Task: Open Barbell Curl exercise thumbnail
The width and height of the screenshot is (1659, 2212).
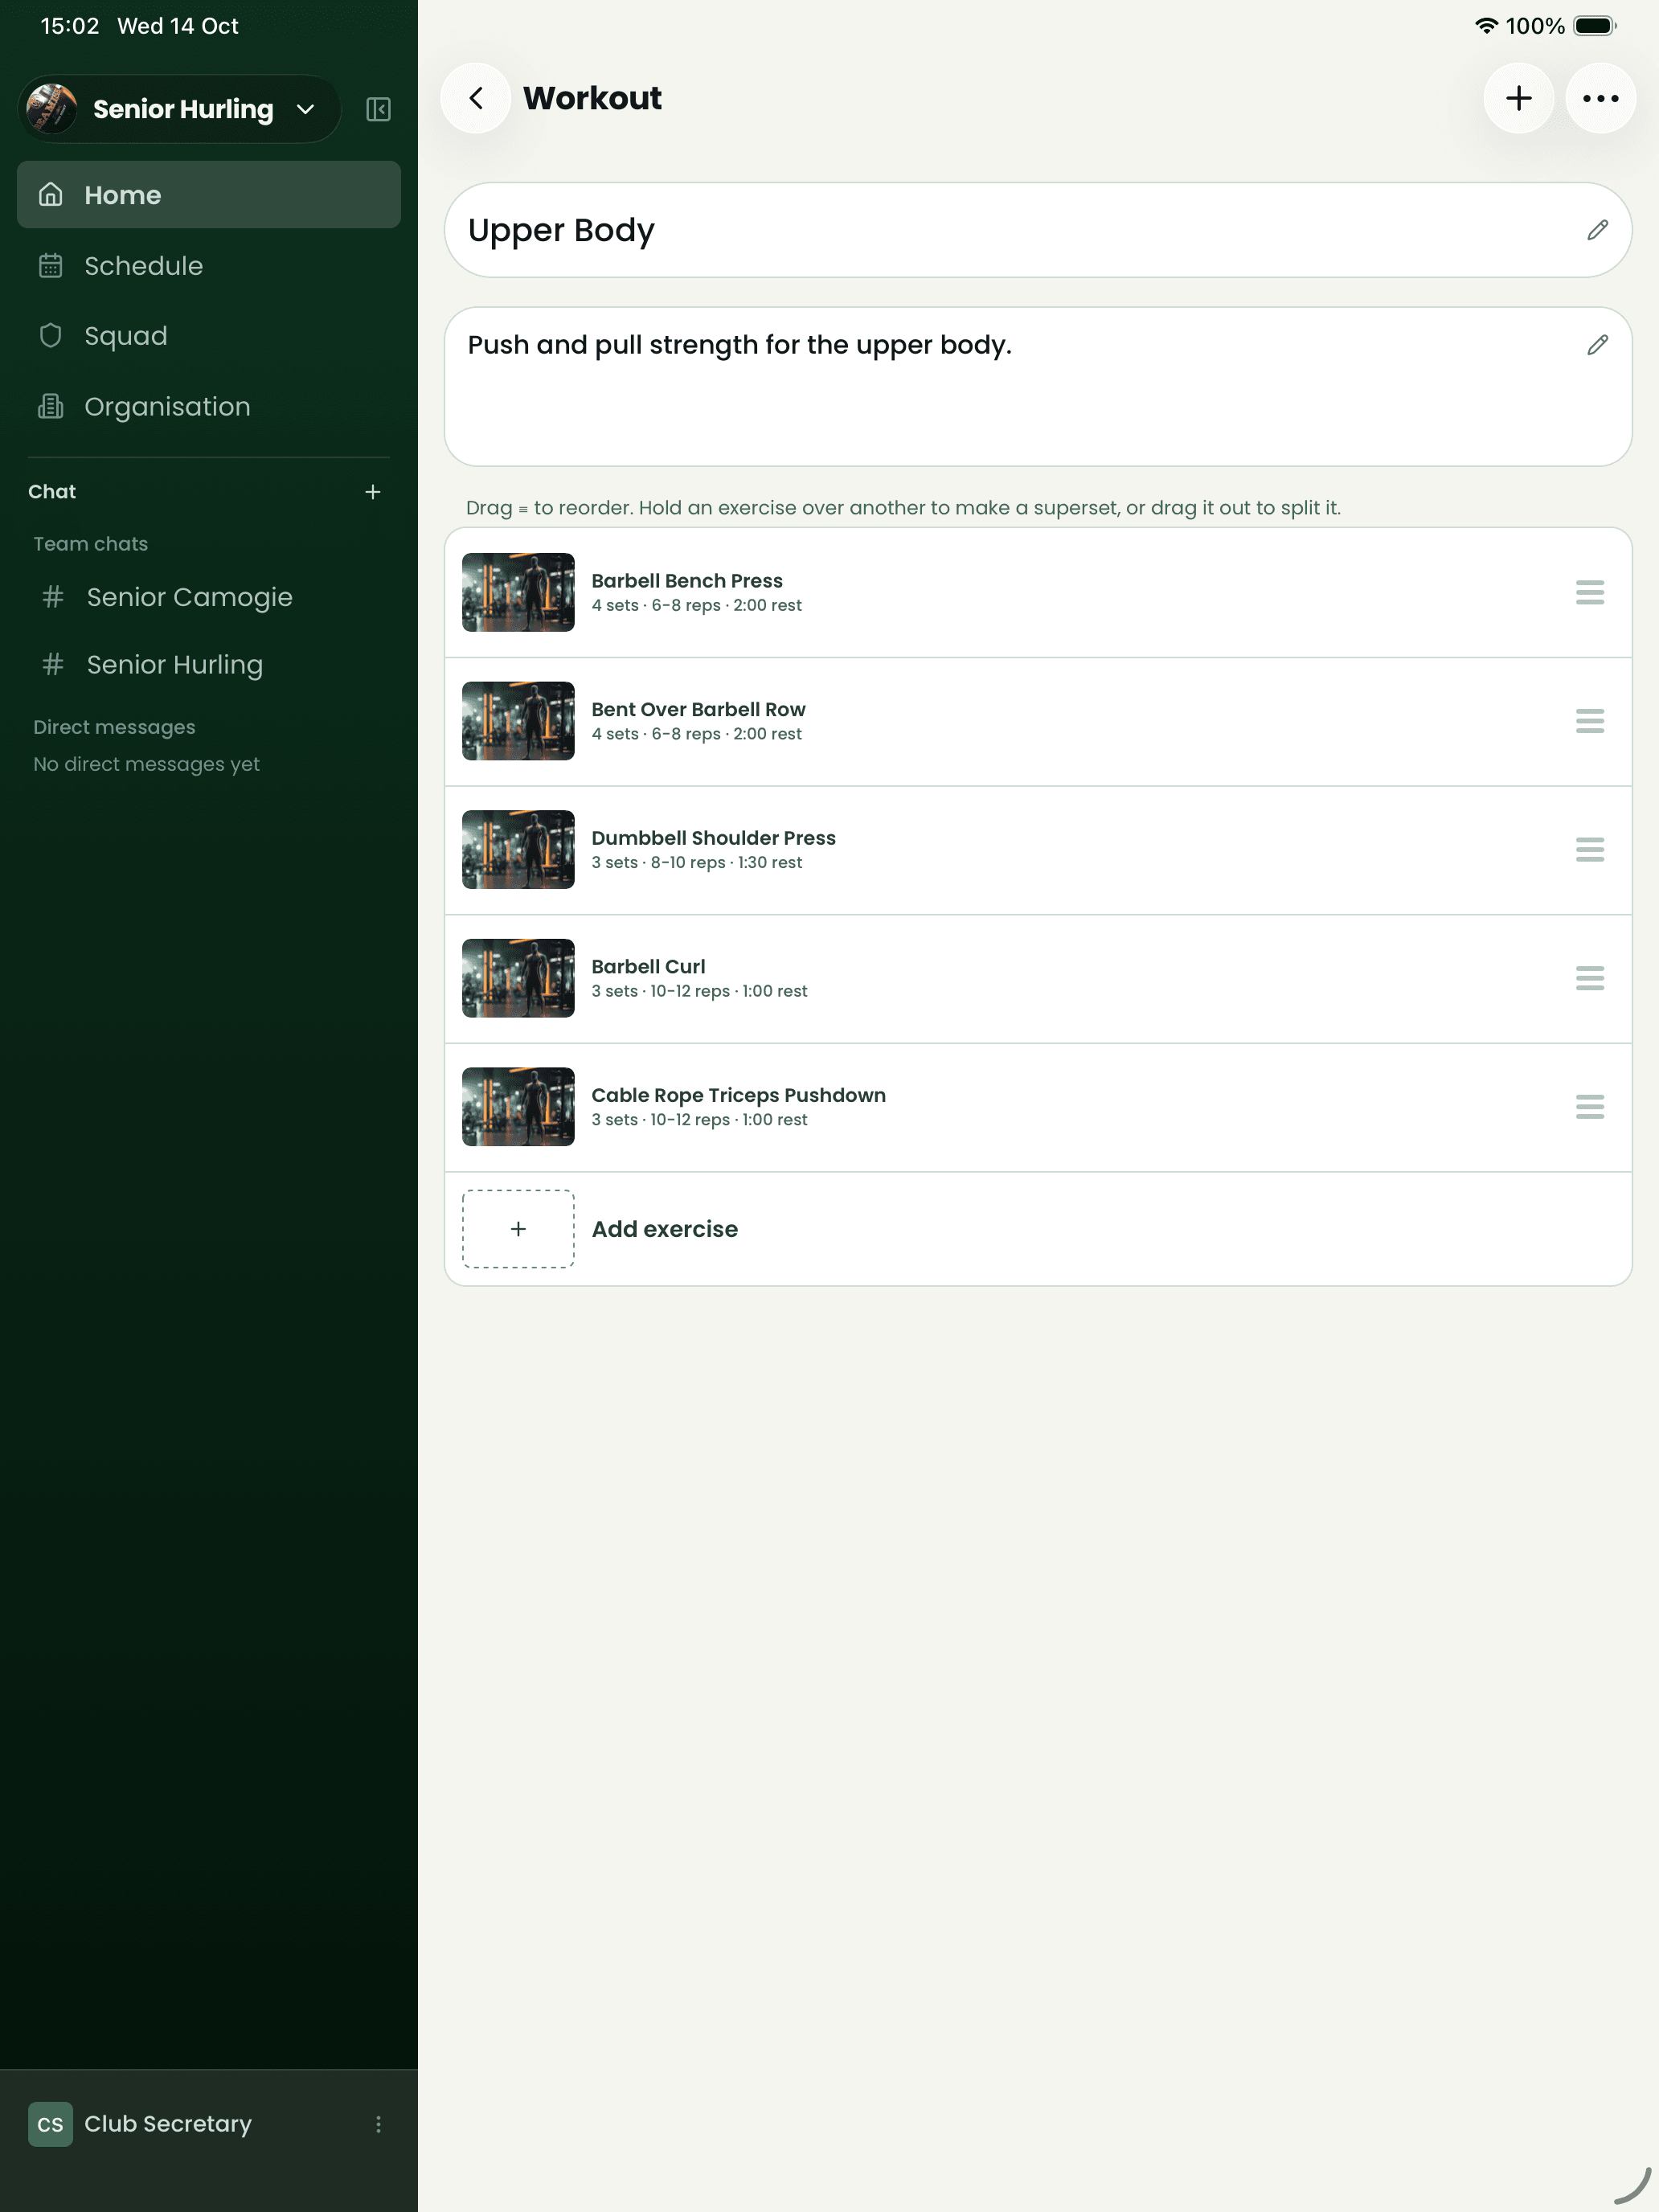Action: click(x=518, y=978)
